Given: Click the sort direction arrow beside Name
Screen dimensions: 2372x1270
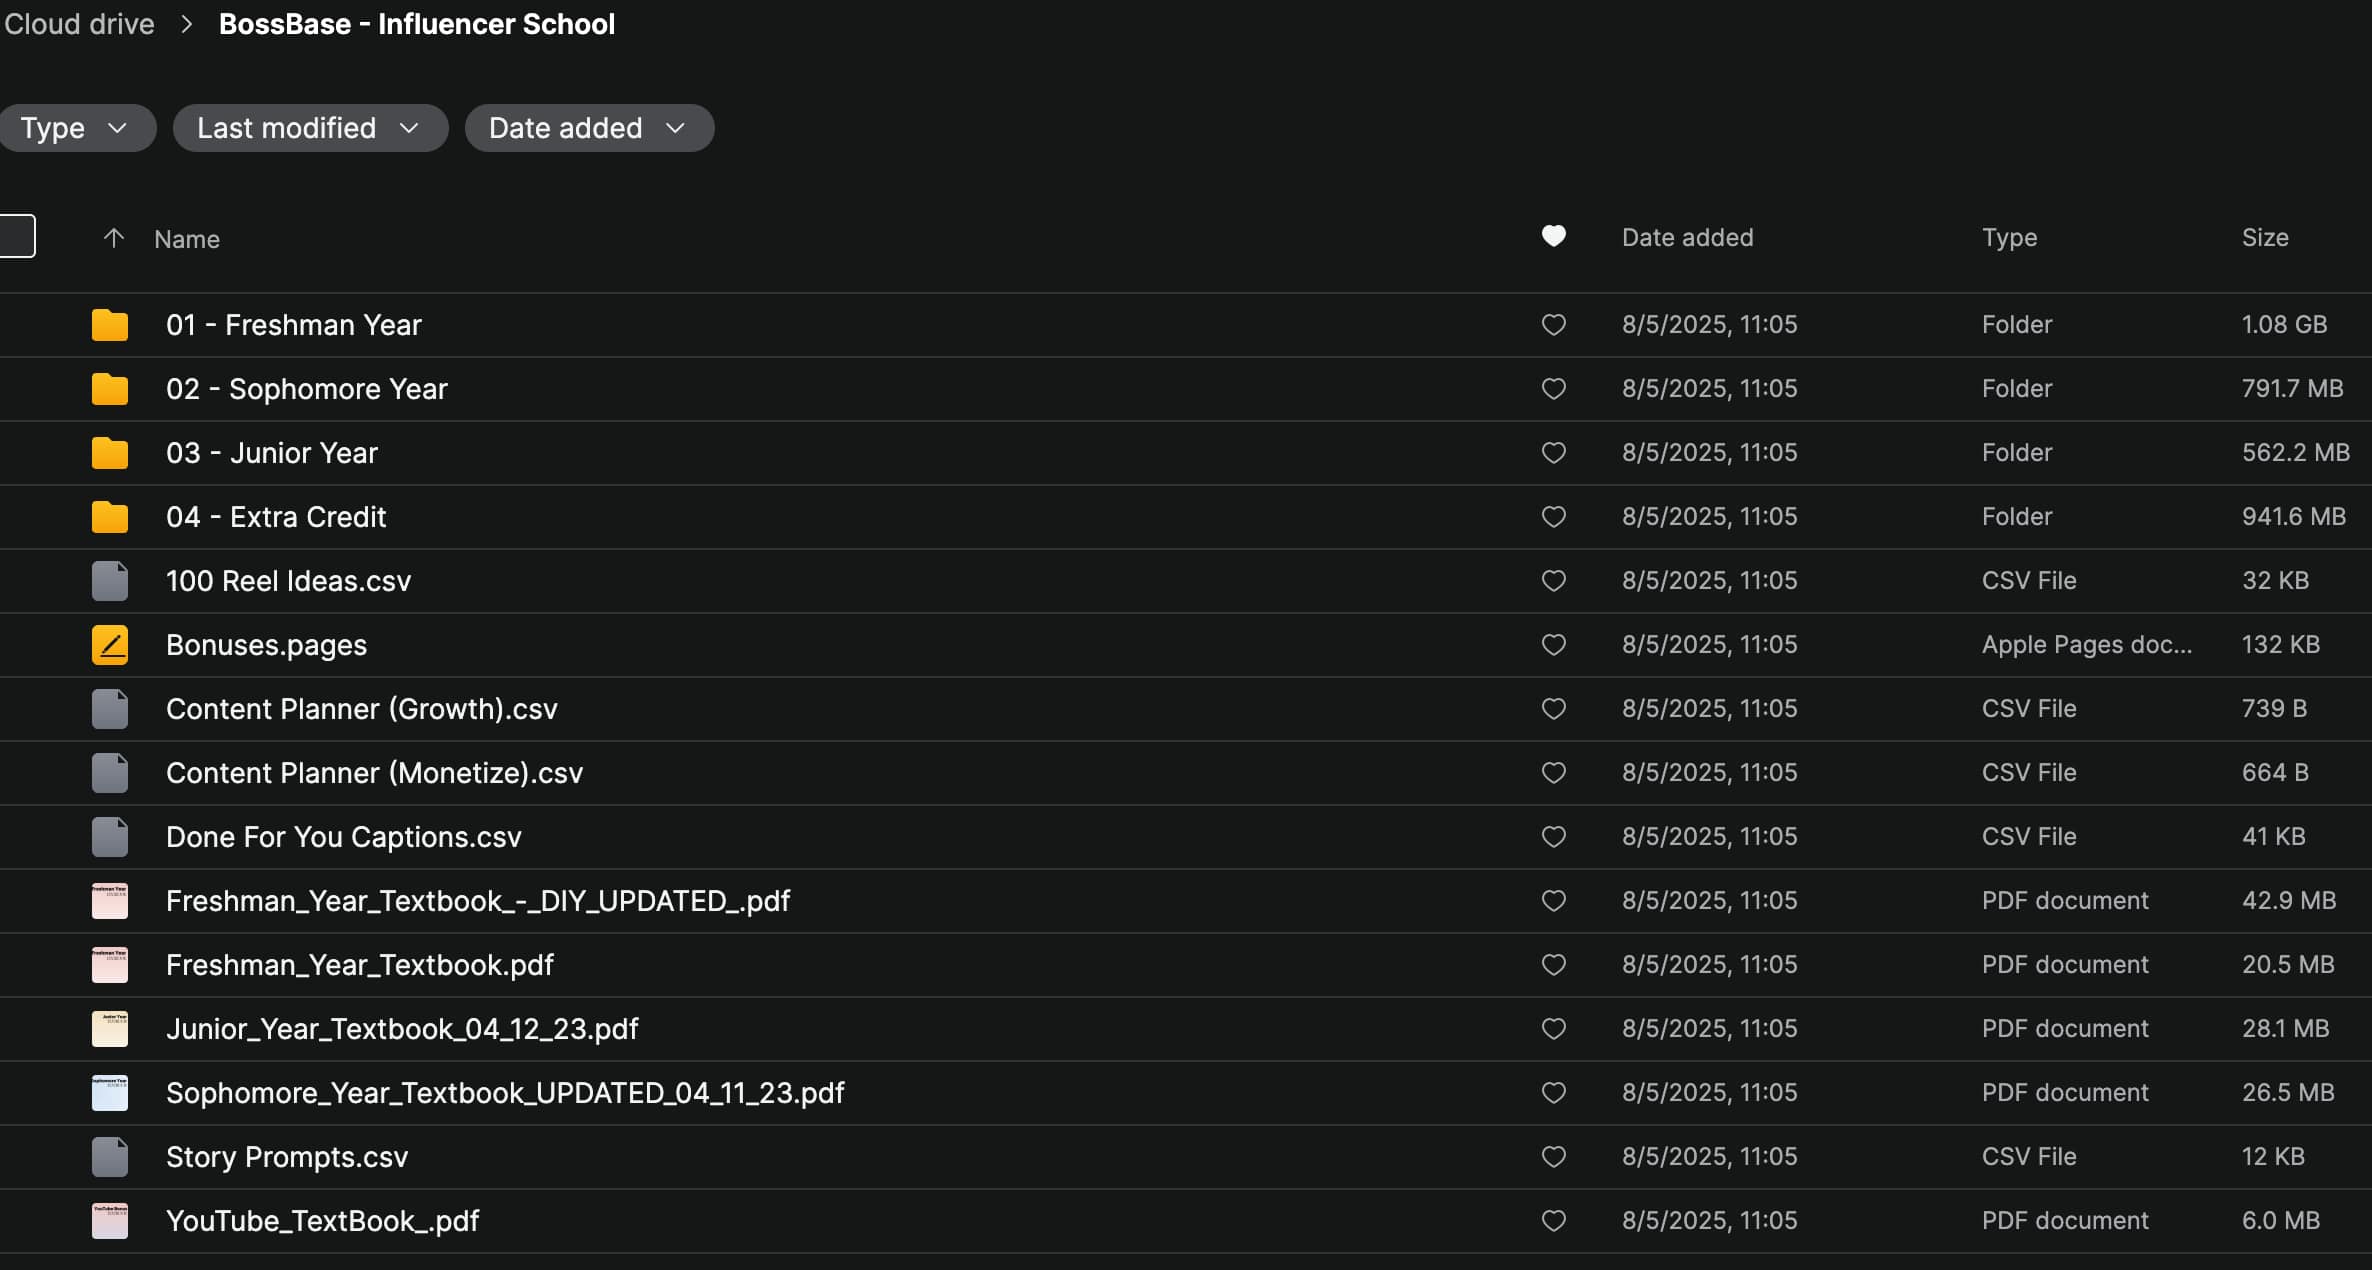Looking at the screenshot, I should (114, 238).
